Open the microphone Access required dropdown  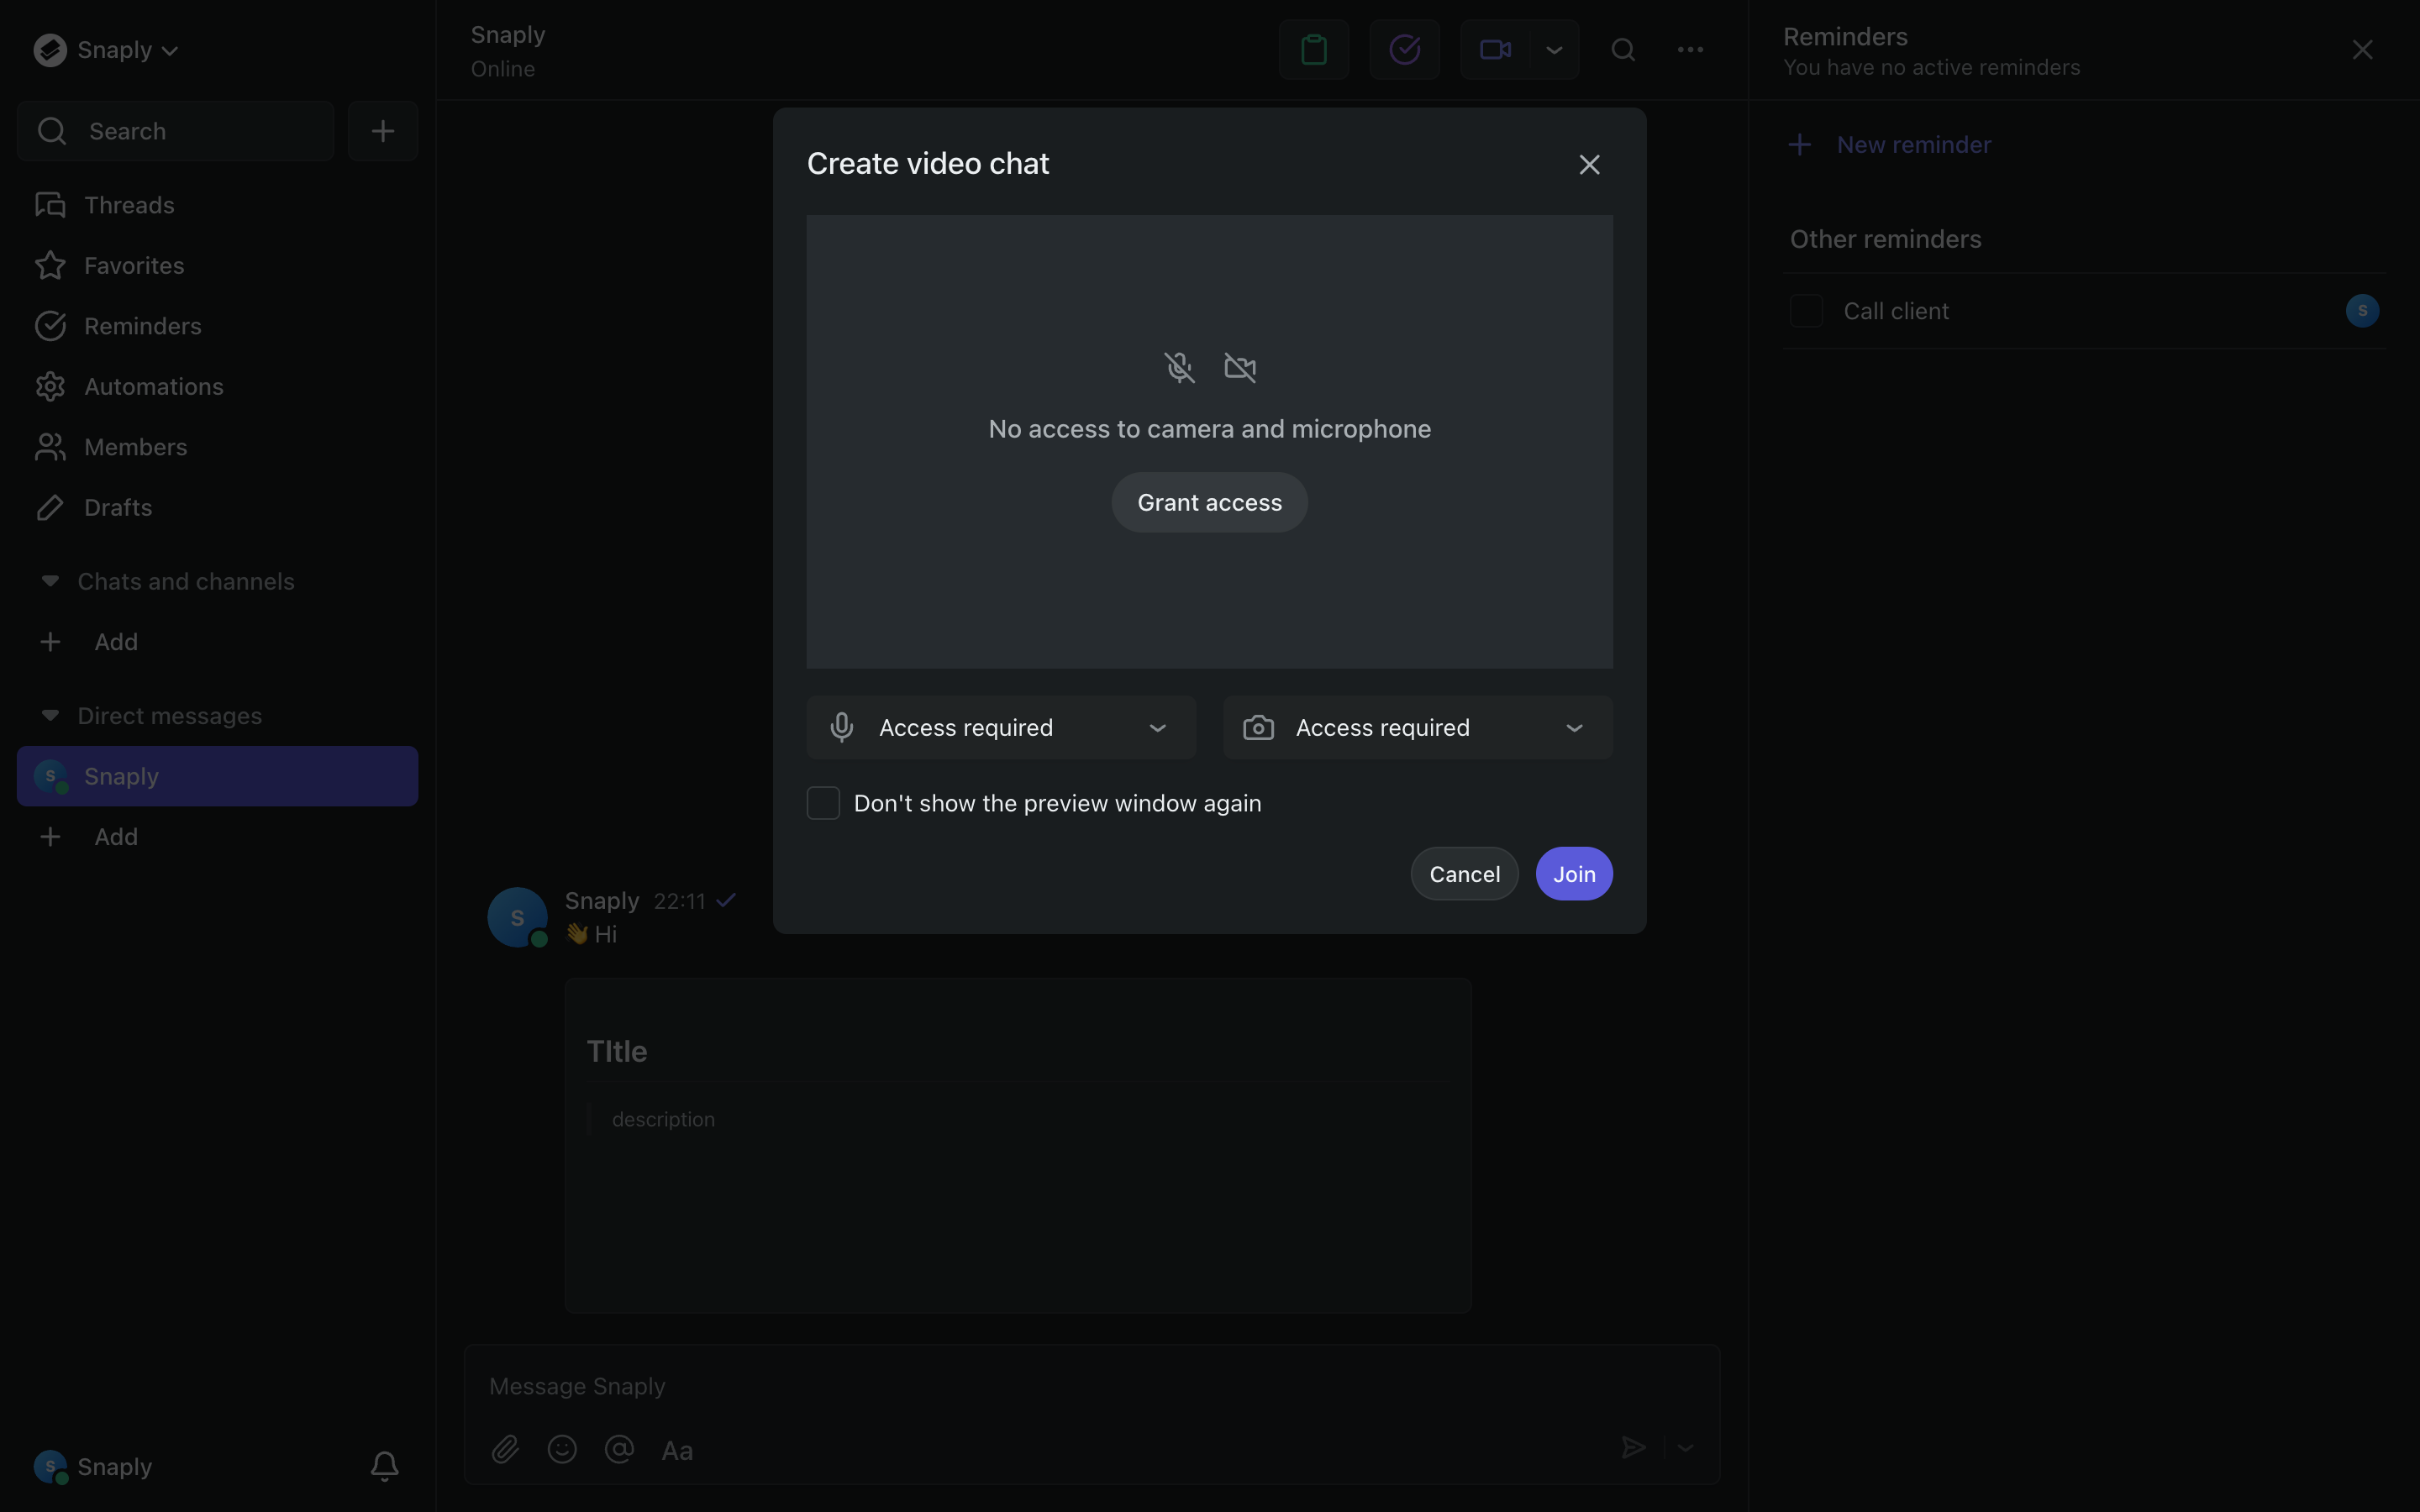click(1001, 728)
